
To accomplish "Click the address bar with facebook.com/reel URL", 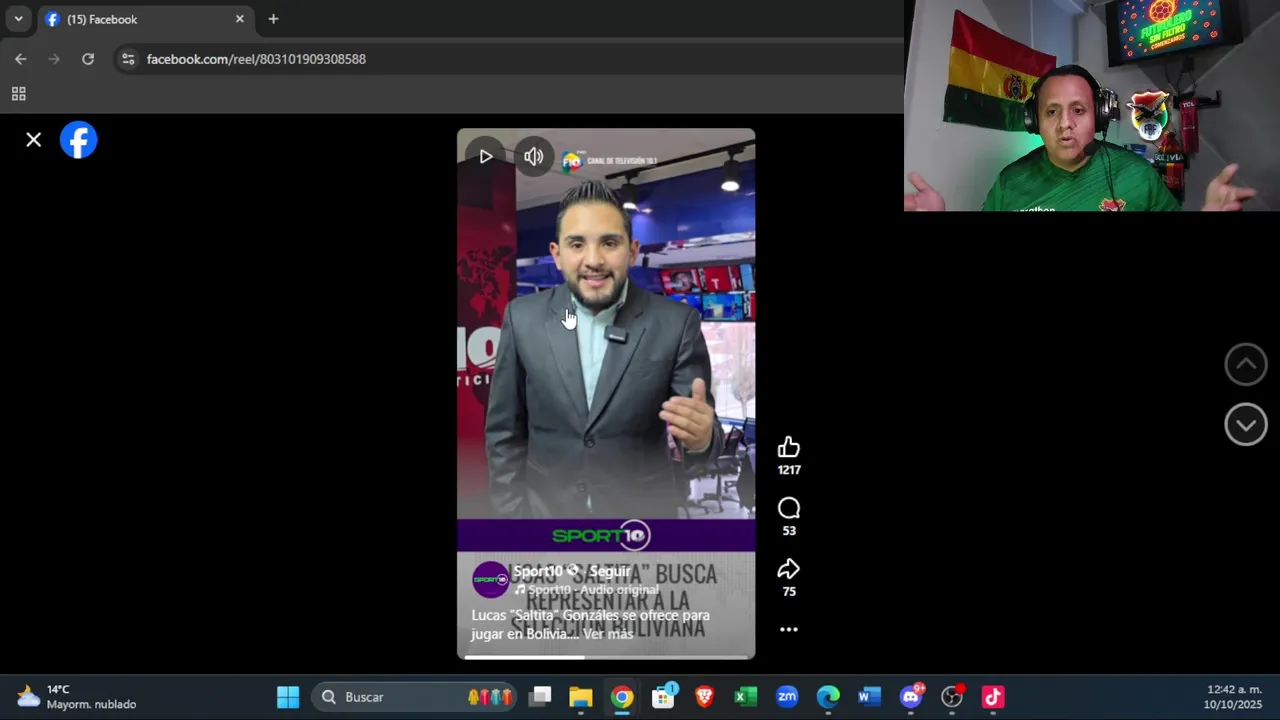I will pyautogui.click(x=510, y=59).
